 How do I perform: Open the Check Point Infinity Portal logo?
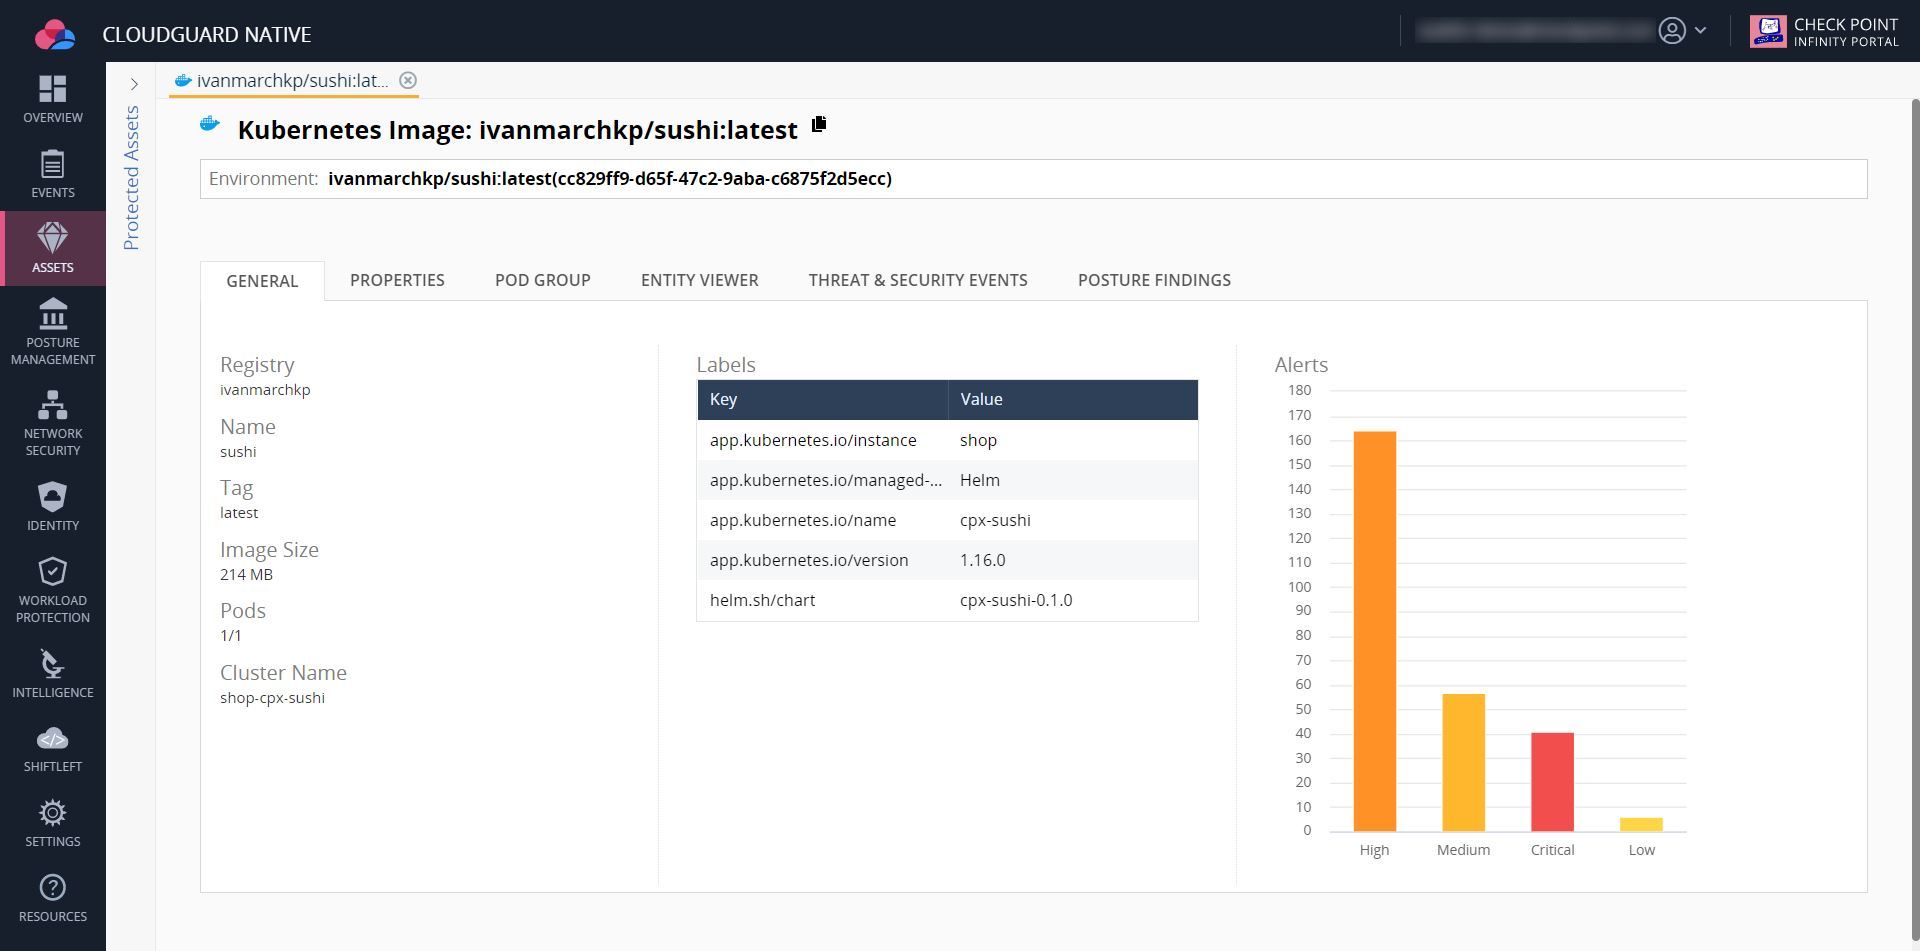coord(1825,31)
